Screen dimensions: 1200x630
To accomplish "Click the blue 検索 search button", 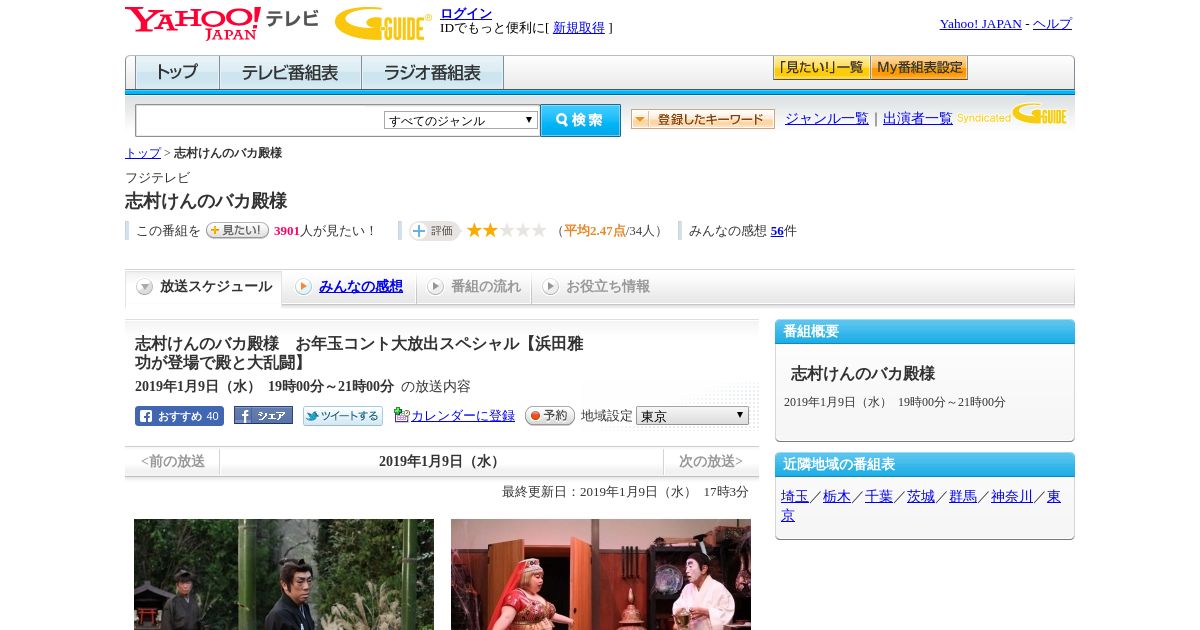I will [x=580, y=120].
